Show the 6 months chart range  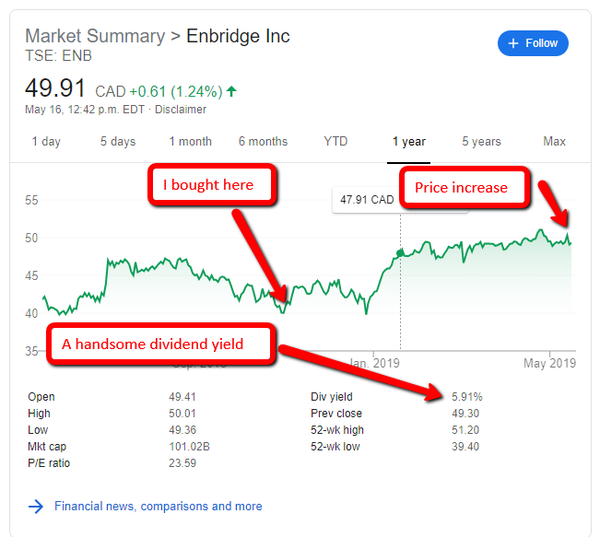pyautogui.click(x=263, y=141)
